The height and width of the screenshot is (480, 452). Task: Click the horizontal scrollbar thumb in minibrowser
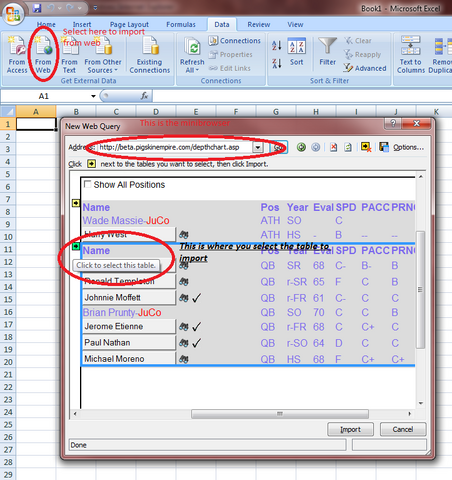[280, 414]
